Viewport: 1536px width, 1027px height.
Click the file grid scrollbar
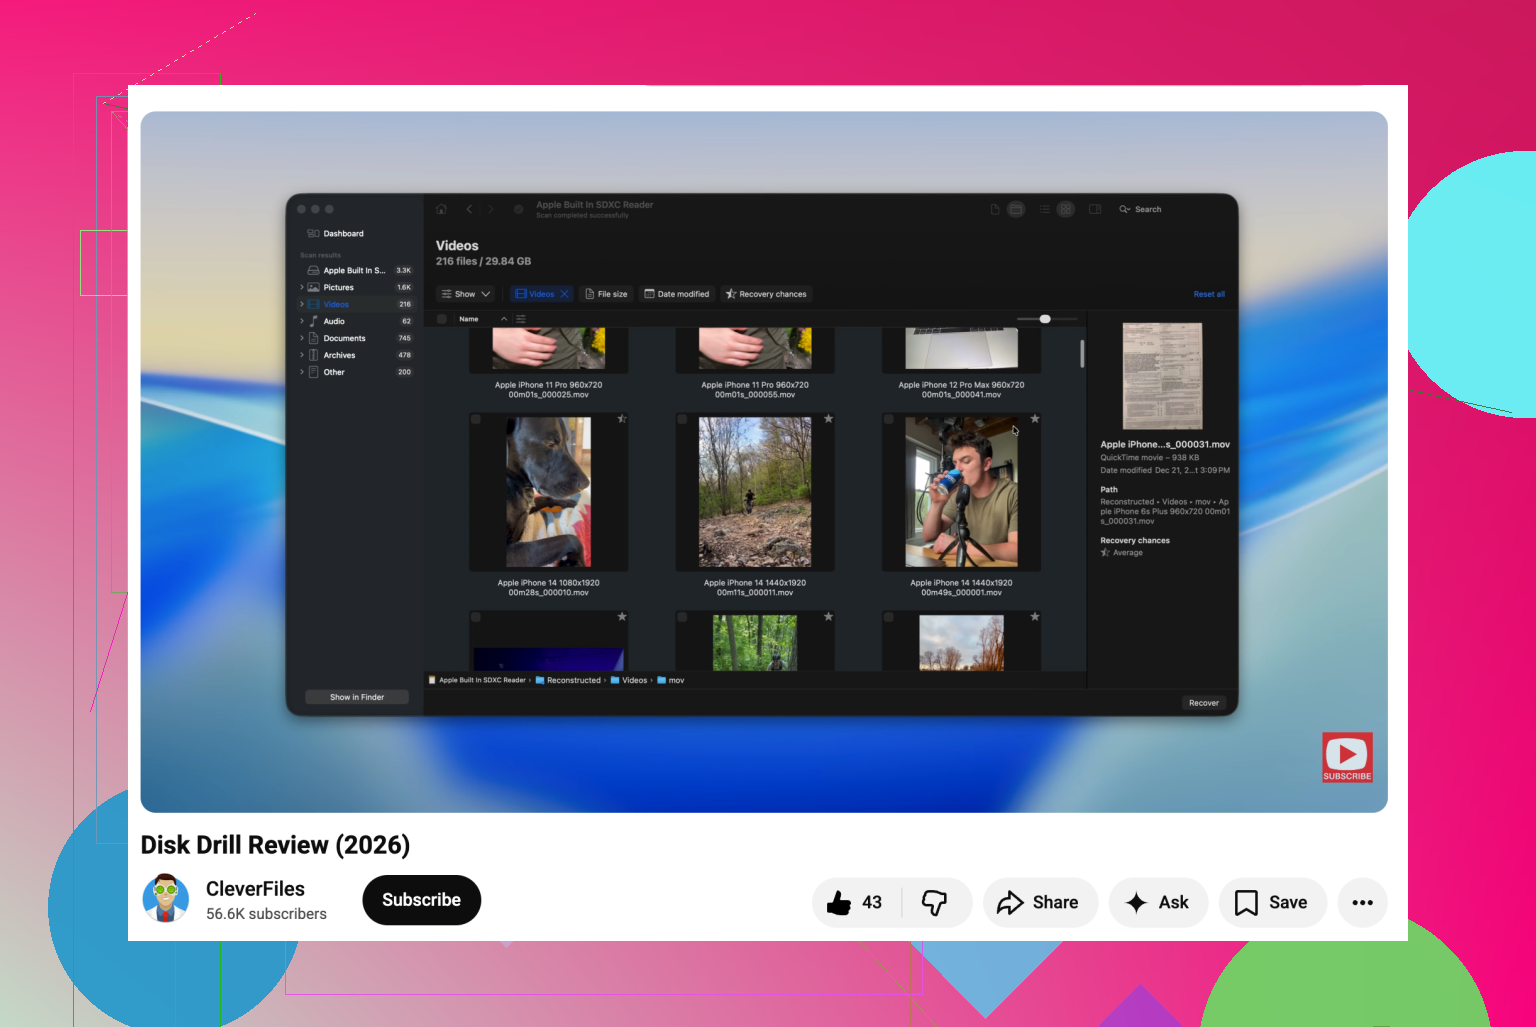pos(1082,354)
